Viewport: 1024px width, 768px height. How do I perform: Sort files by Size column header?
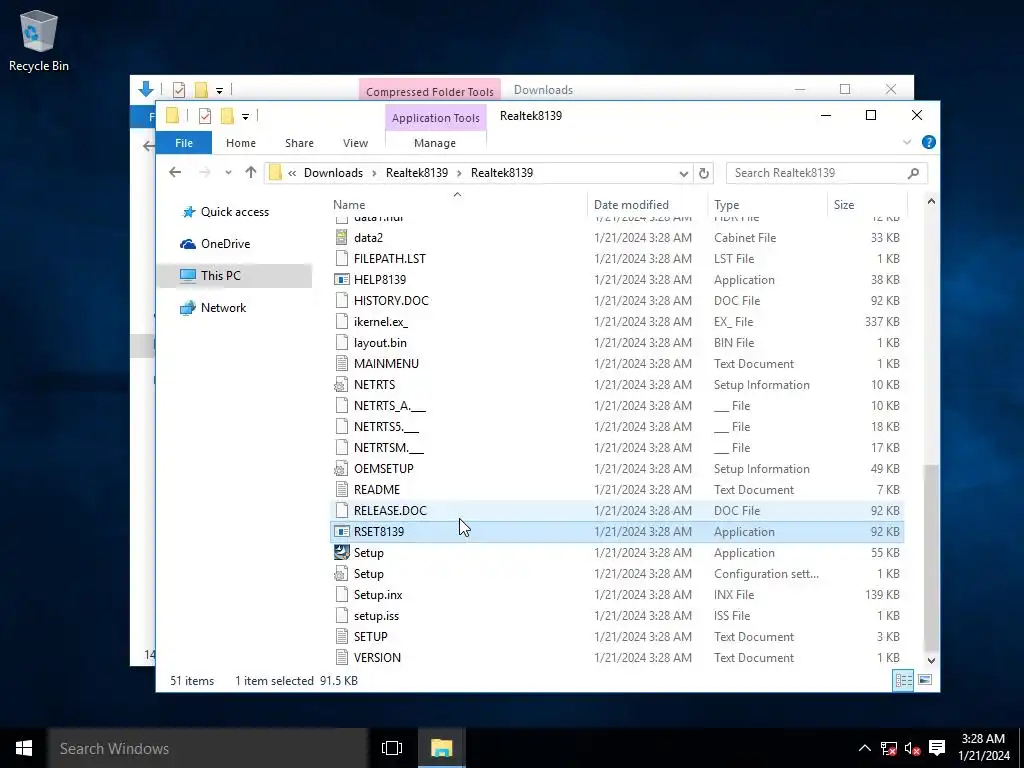coord(844,205)
